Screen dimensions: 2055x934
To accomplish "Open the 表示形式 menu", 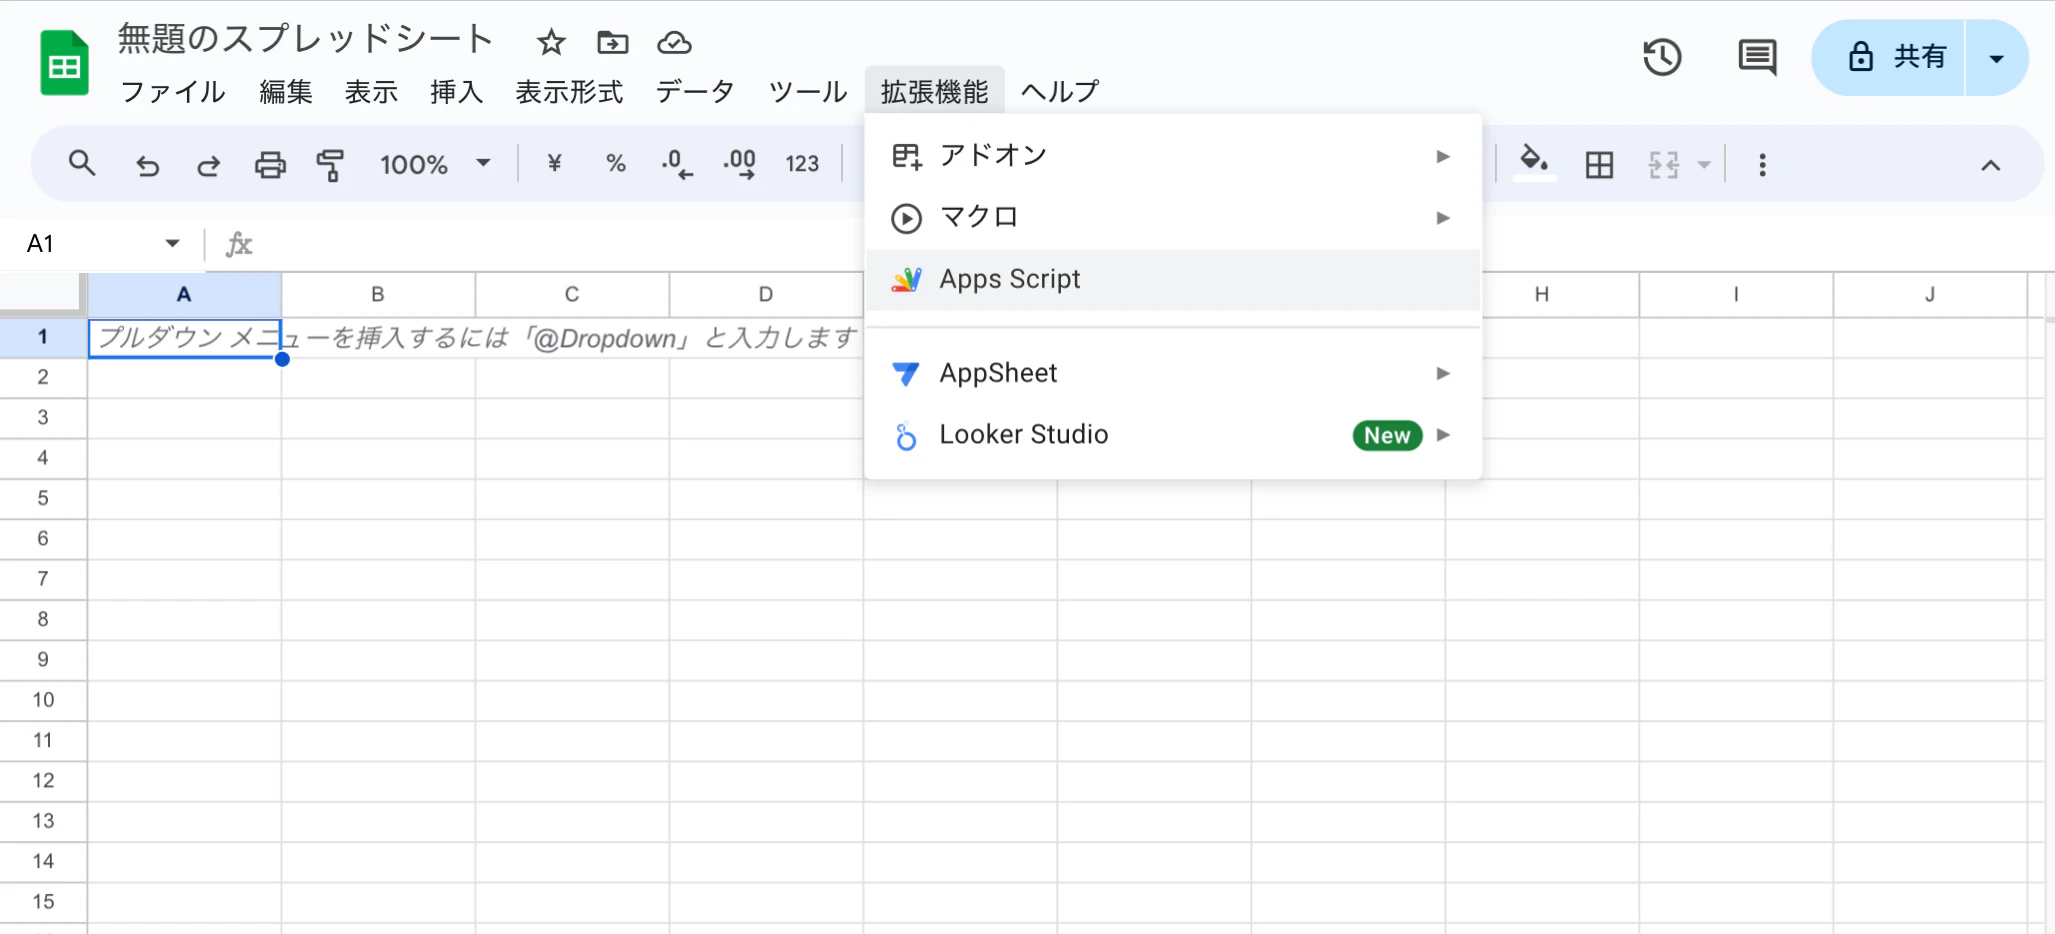I will [569, 92].
